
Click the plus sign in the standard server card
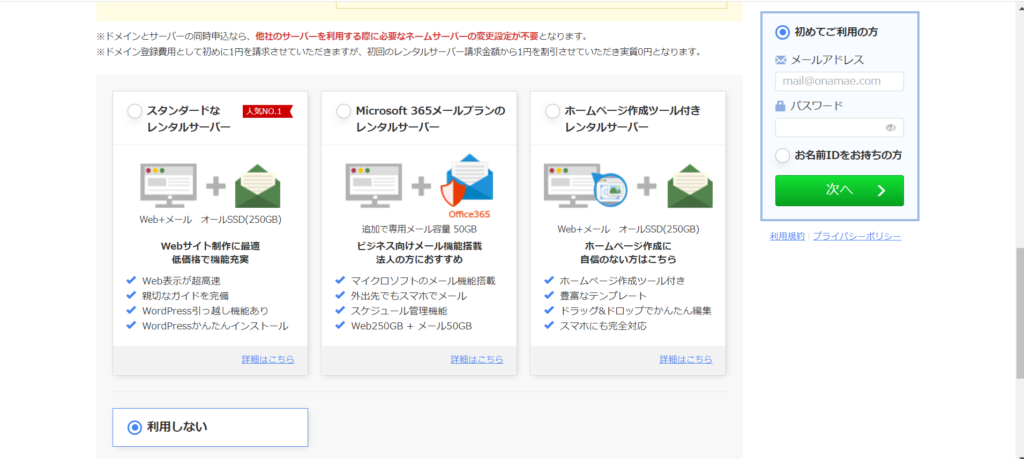(x=216, y=187)
